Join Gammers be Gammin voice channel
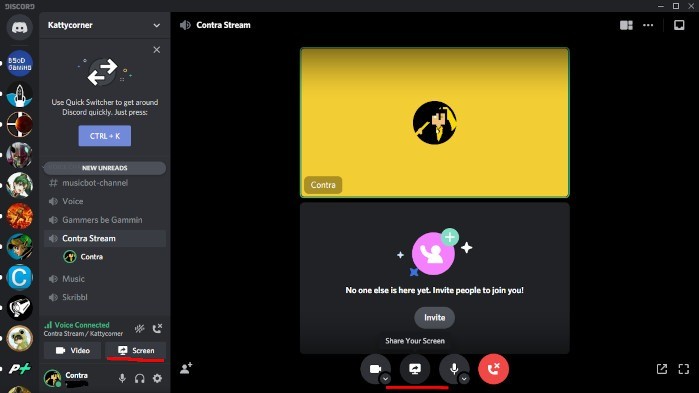 [105, 220]
